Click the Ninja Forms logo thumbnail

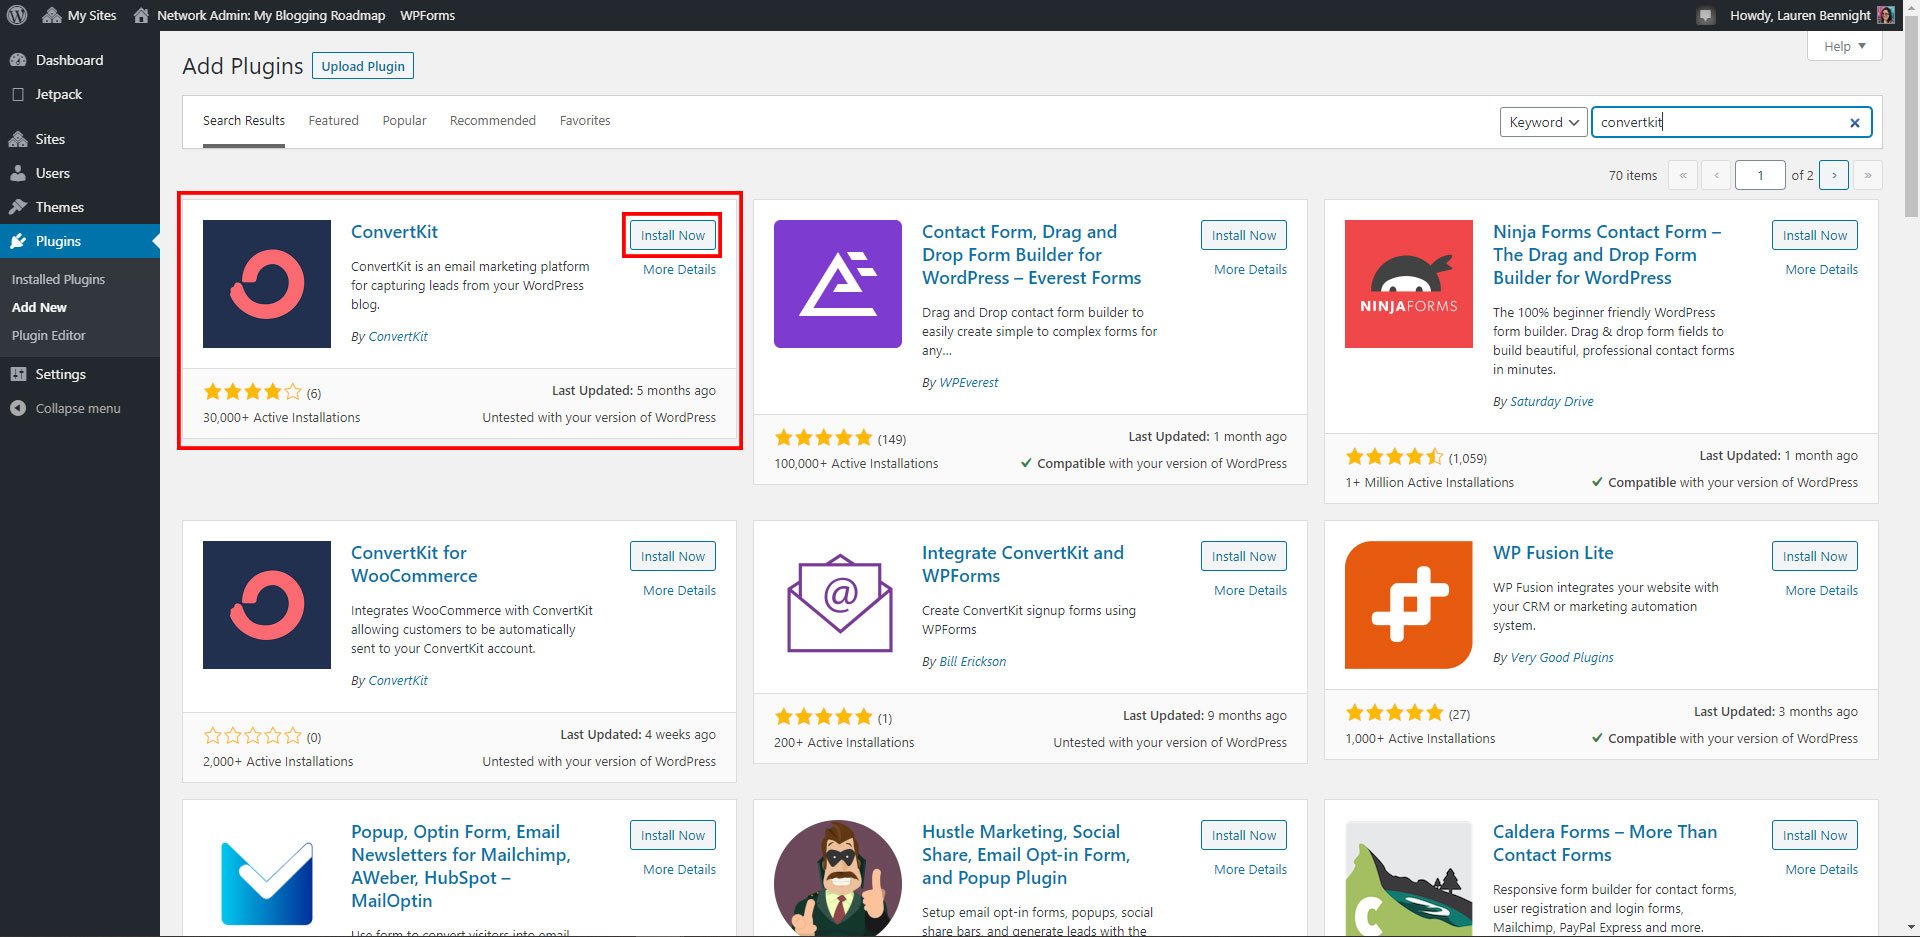(1409, 284)
